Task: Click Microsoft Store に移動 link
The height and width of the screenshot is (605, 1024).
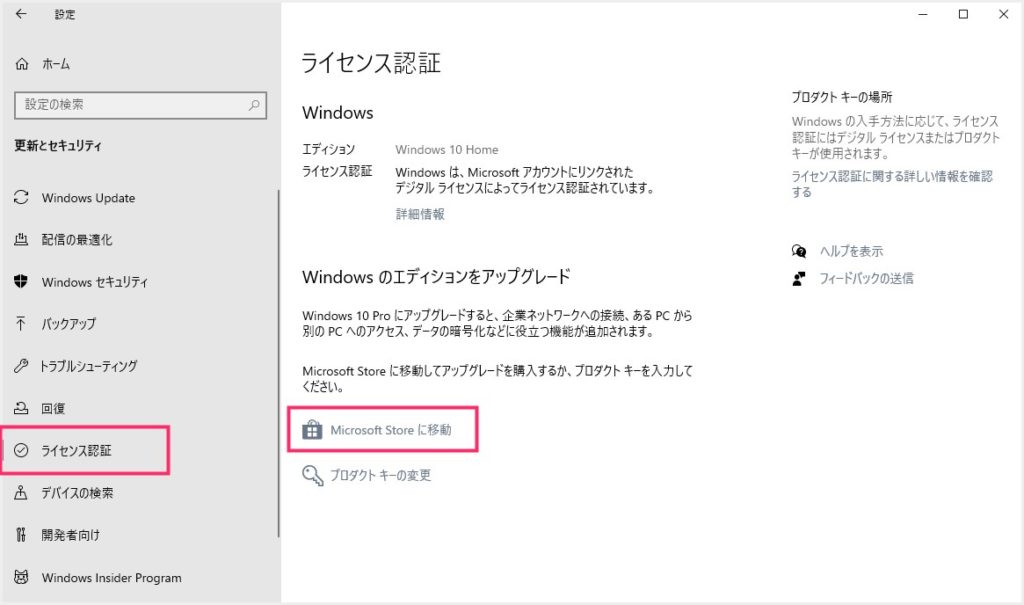Action: pos(391,430)
